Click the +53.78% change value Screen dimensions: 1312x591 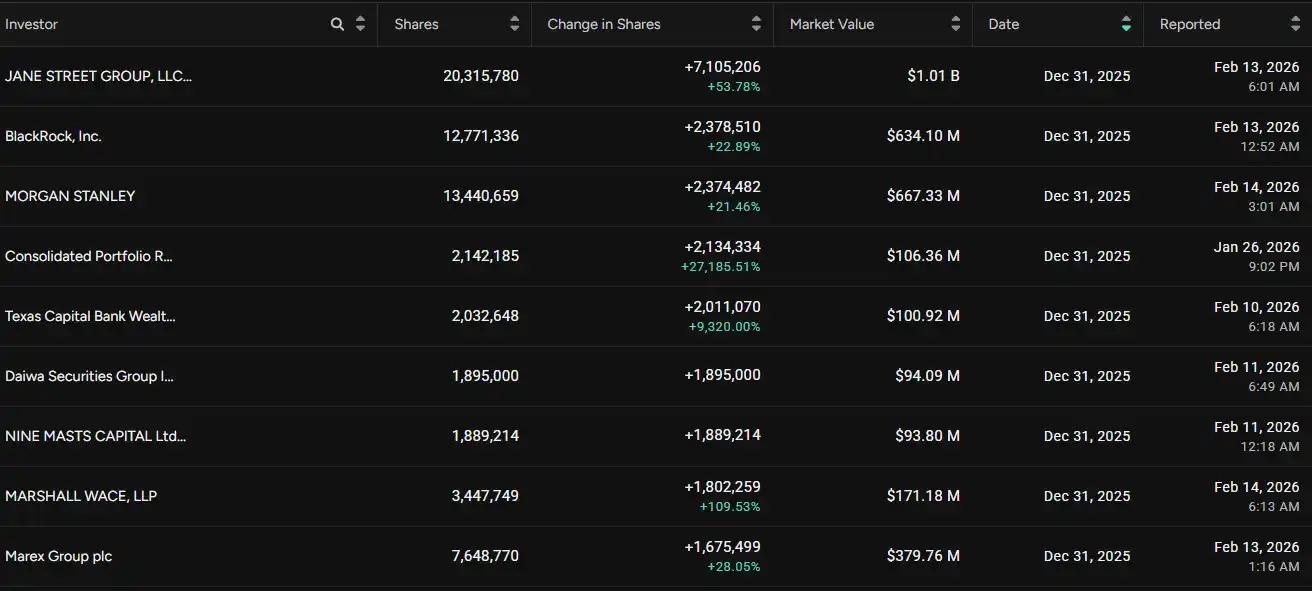pos(733,87)
